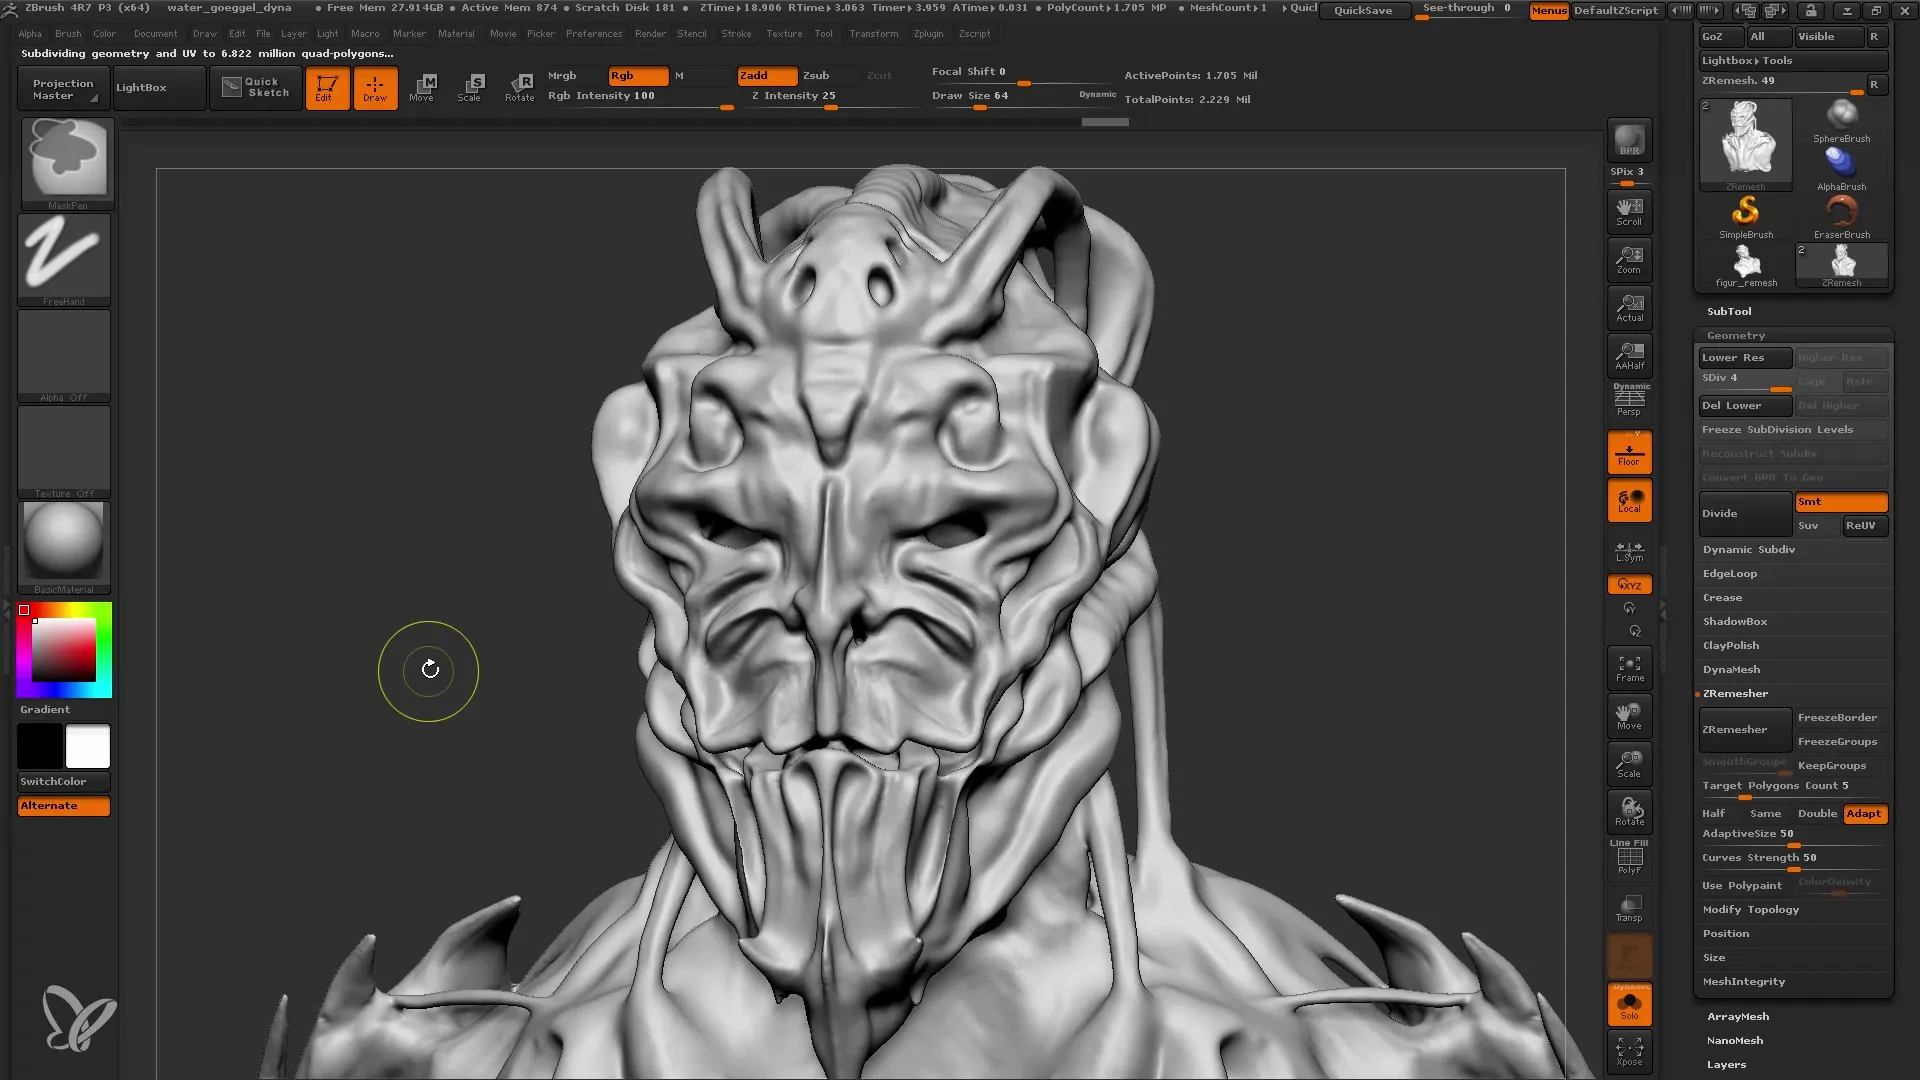The image size is (1920, 1080).
Task: Select the Solo mode icon
Action: click(x=1630, y=1005)
